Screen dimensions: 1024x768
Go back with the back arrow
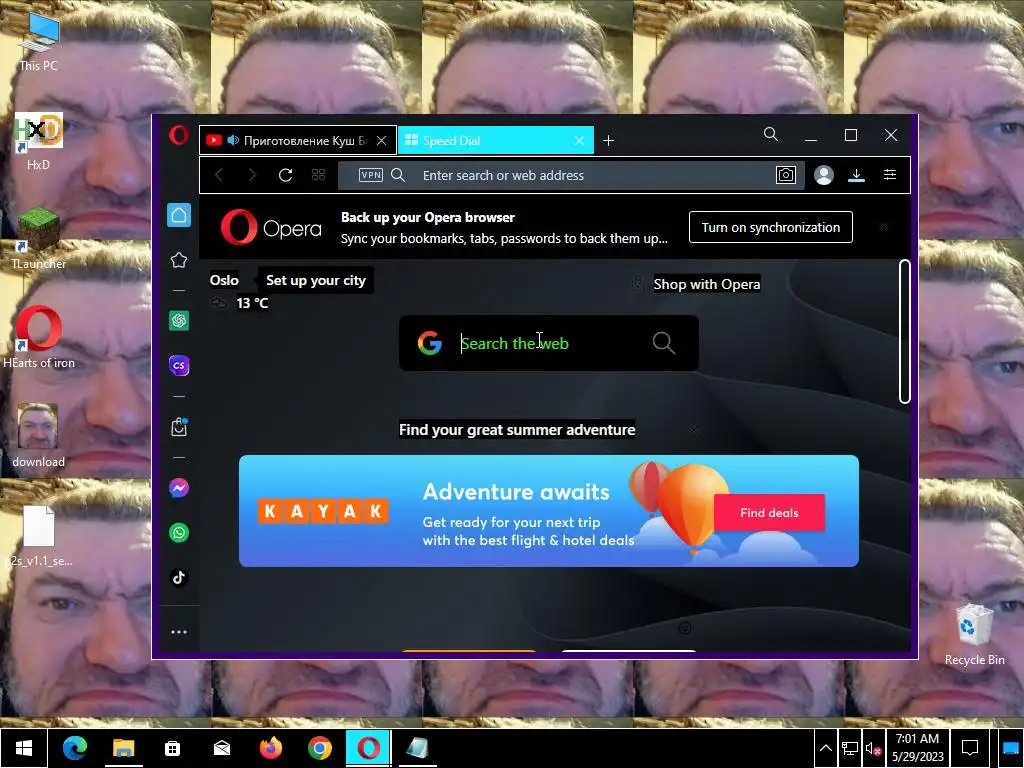[x=219, y=175]
